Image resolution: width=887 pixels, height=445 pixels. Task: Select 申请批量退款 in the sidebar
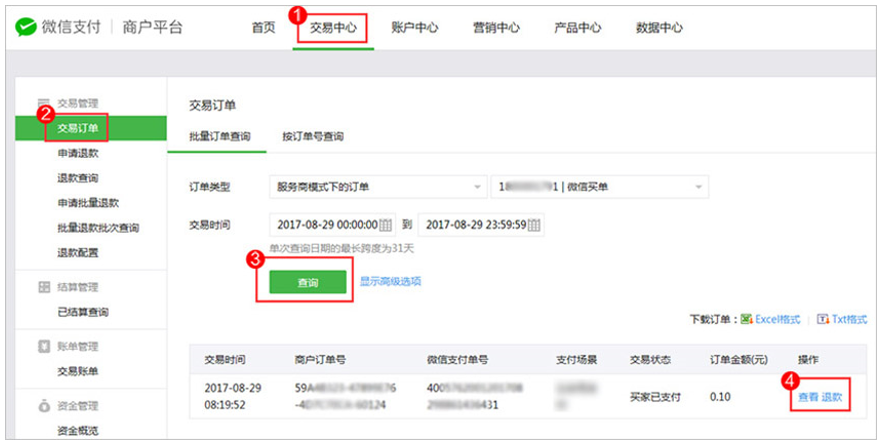88,203
